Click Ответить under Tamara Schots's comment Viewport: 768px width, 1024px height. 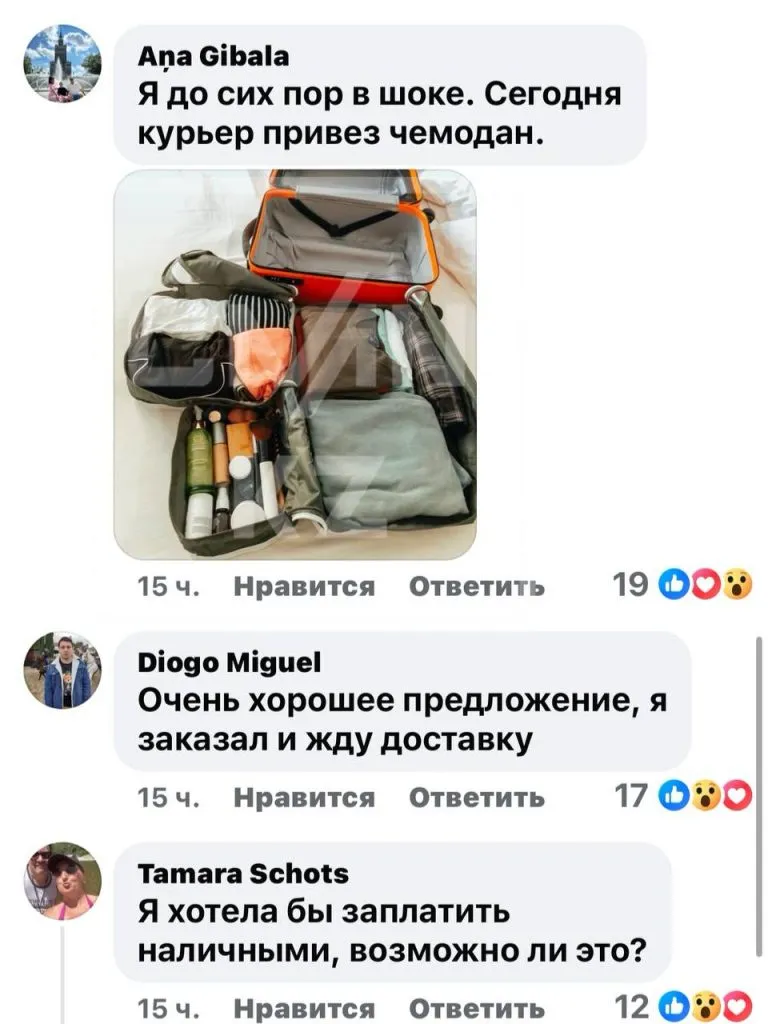[477, 1008]
